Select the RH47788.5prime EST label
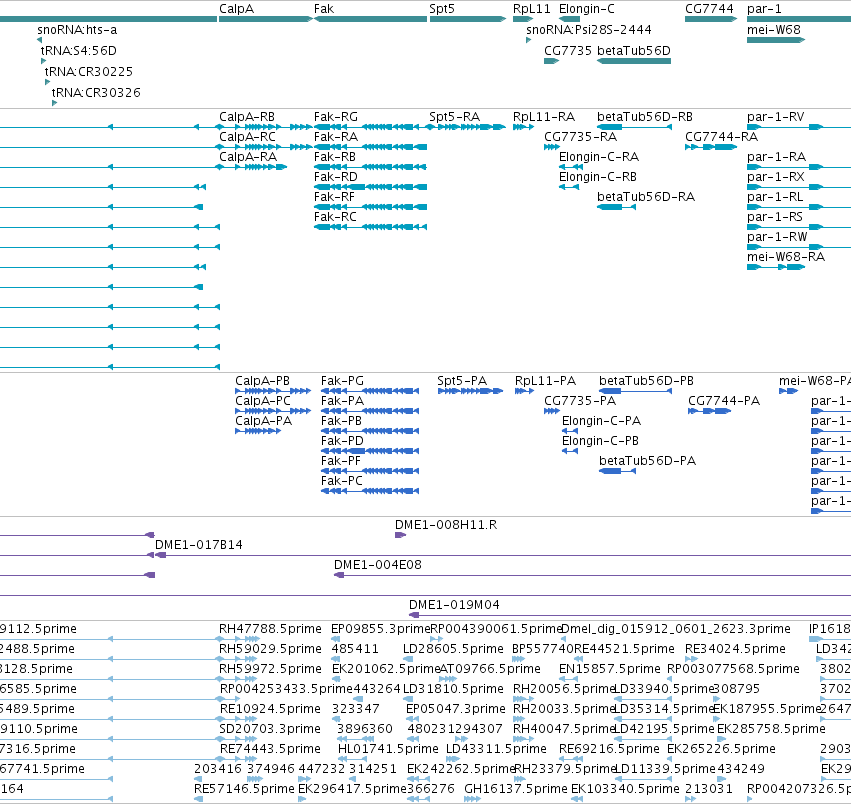The height and width of the screenshot is (804, 851). (270, 629)
